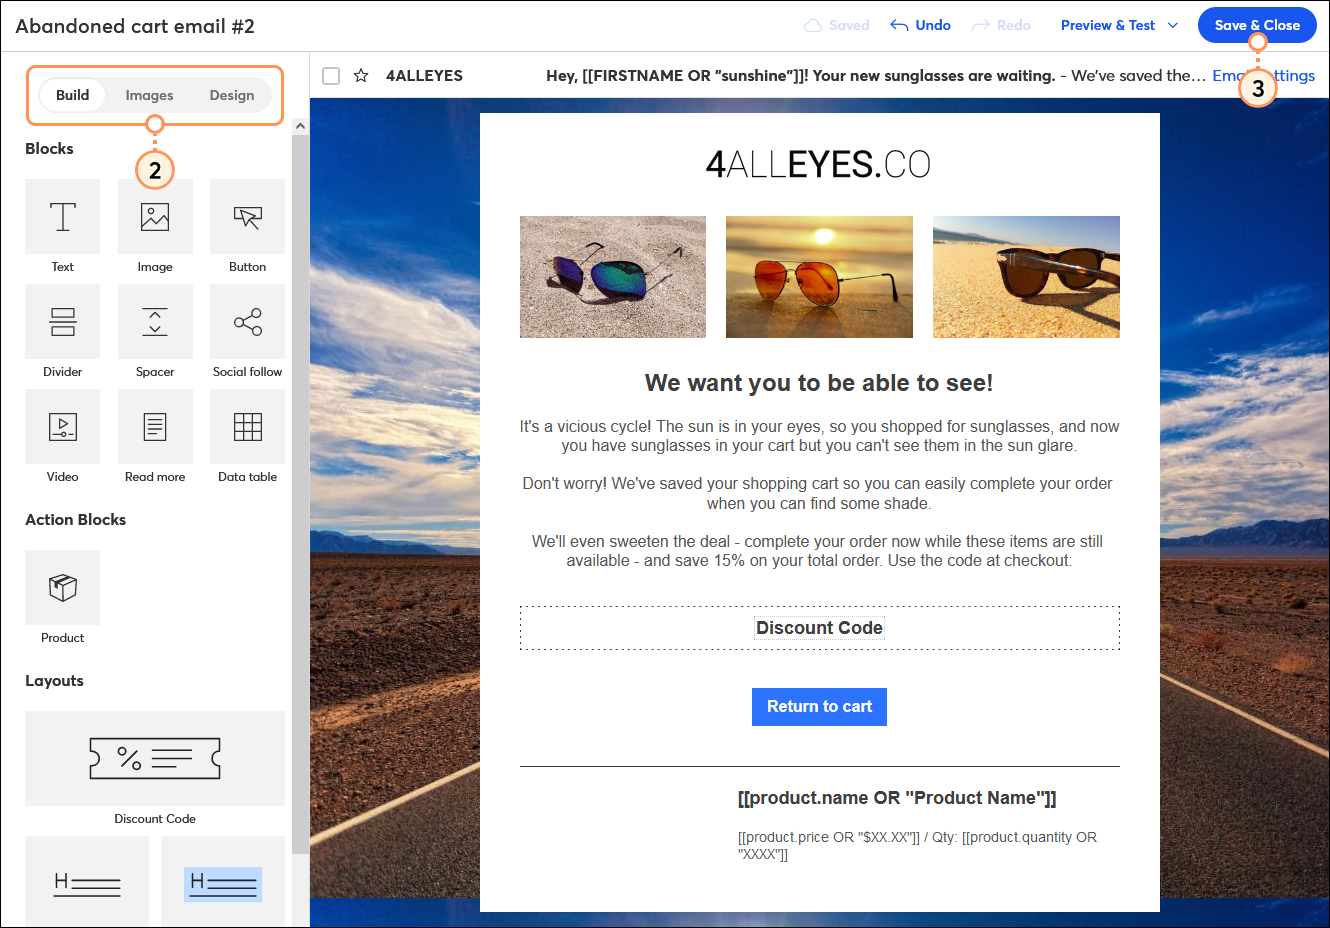The height and width of the screenshot is (928, 1330).
Task: Add a Data table block
Action: (x=247, y=427)
